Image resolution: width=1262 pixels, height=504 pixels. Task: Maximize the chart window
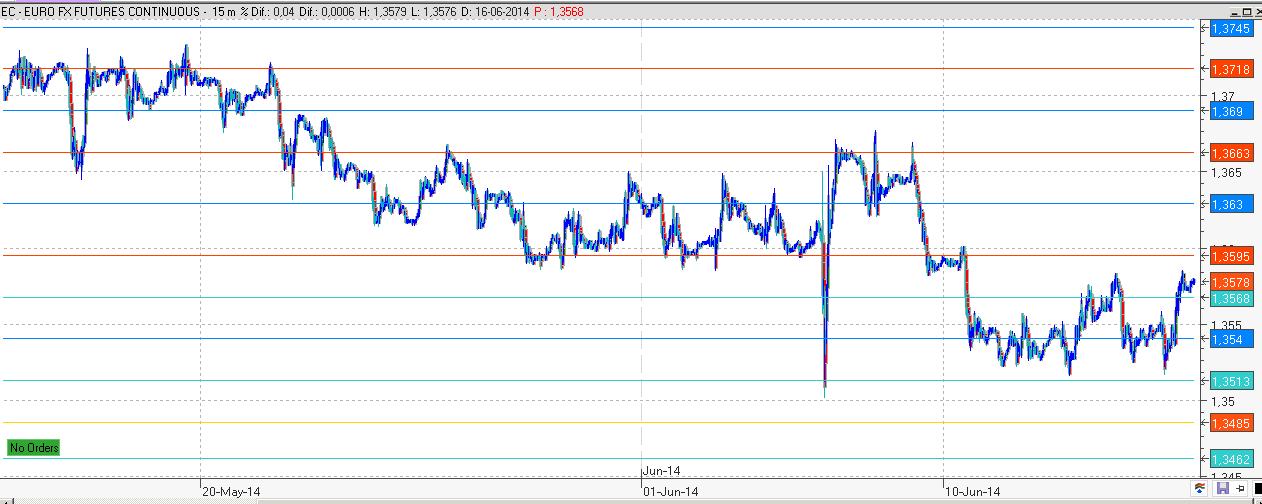(x=1246, y=11)
